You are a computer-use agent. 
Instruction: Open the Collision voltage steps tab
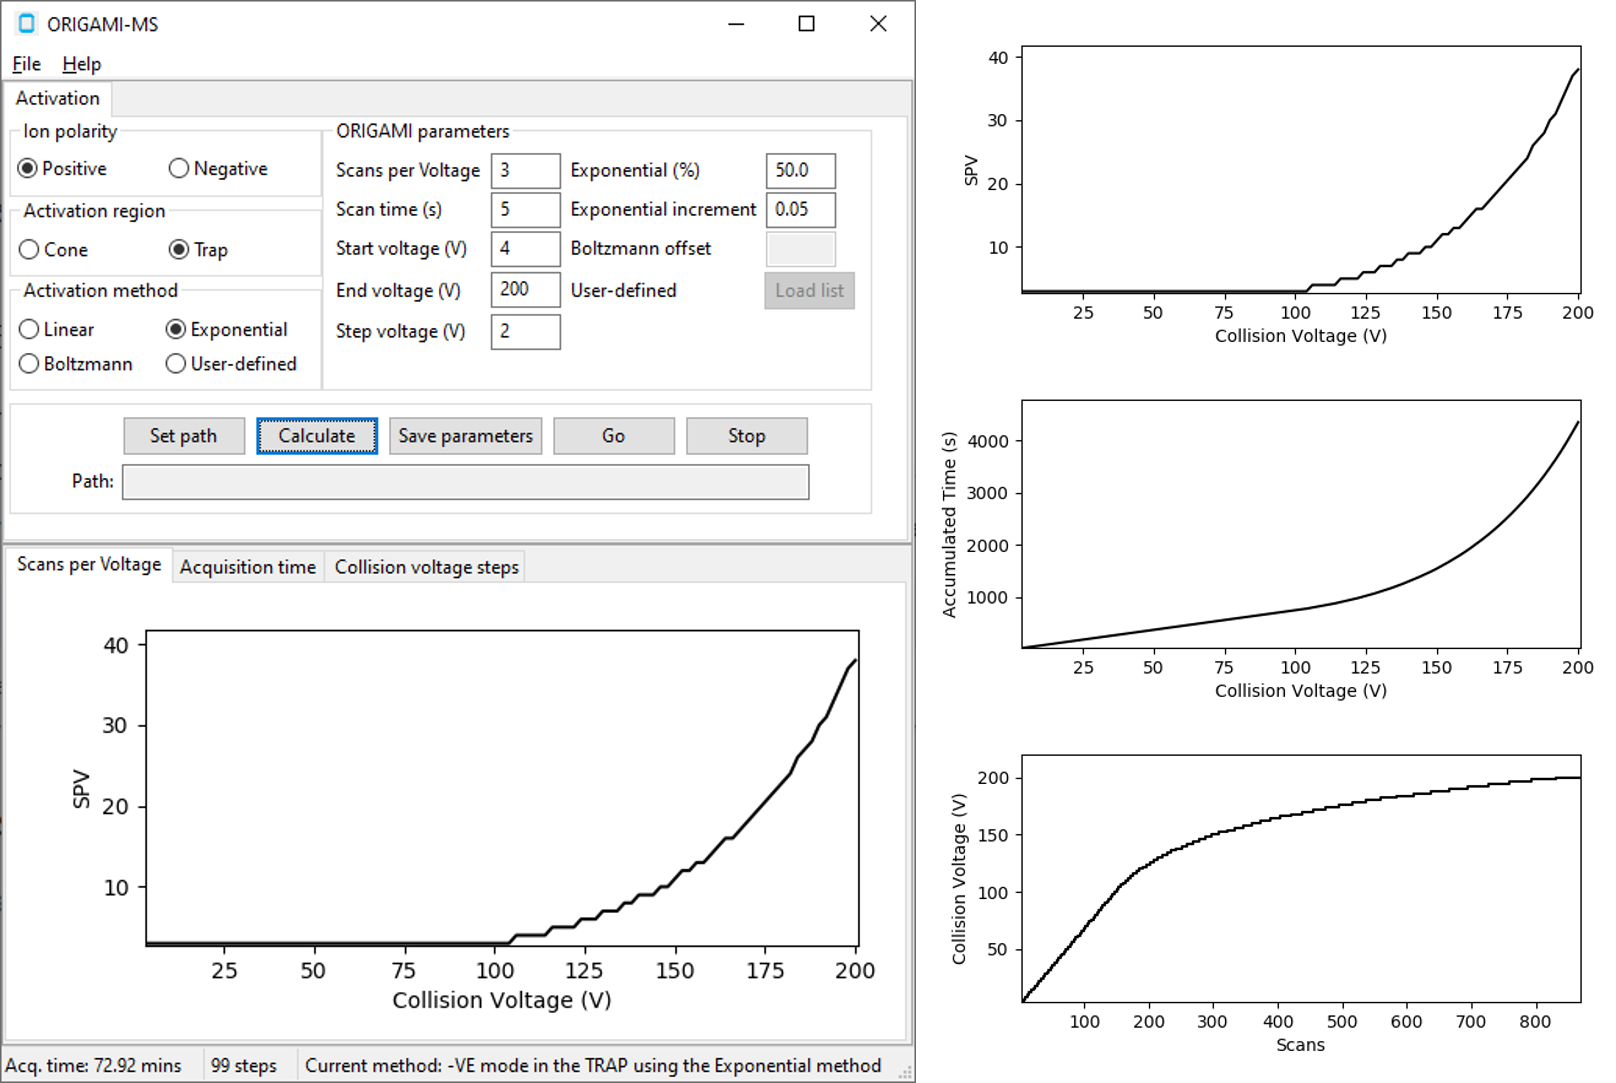(426, 567)
